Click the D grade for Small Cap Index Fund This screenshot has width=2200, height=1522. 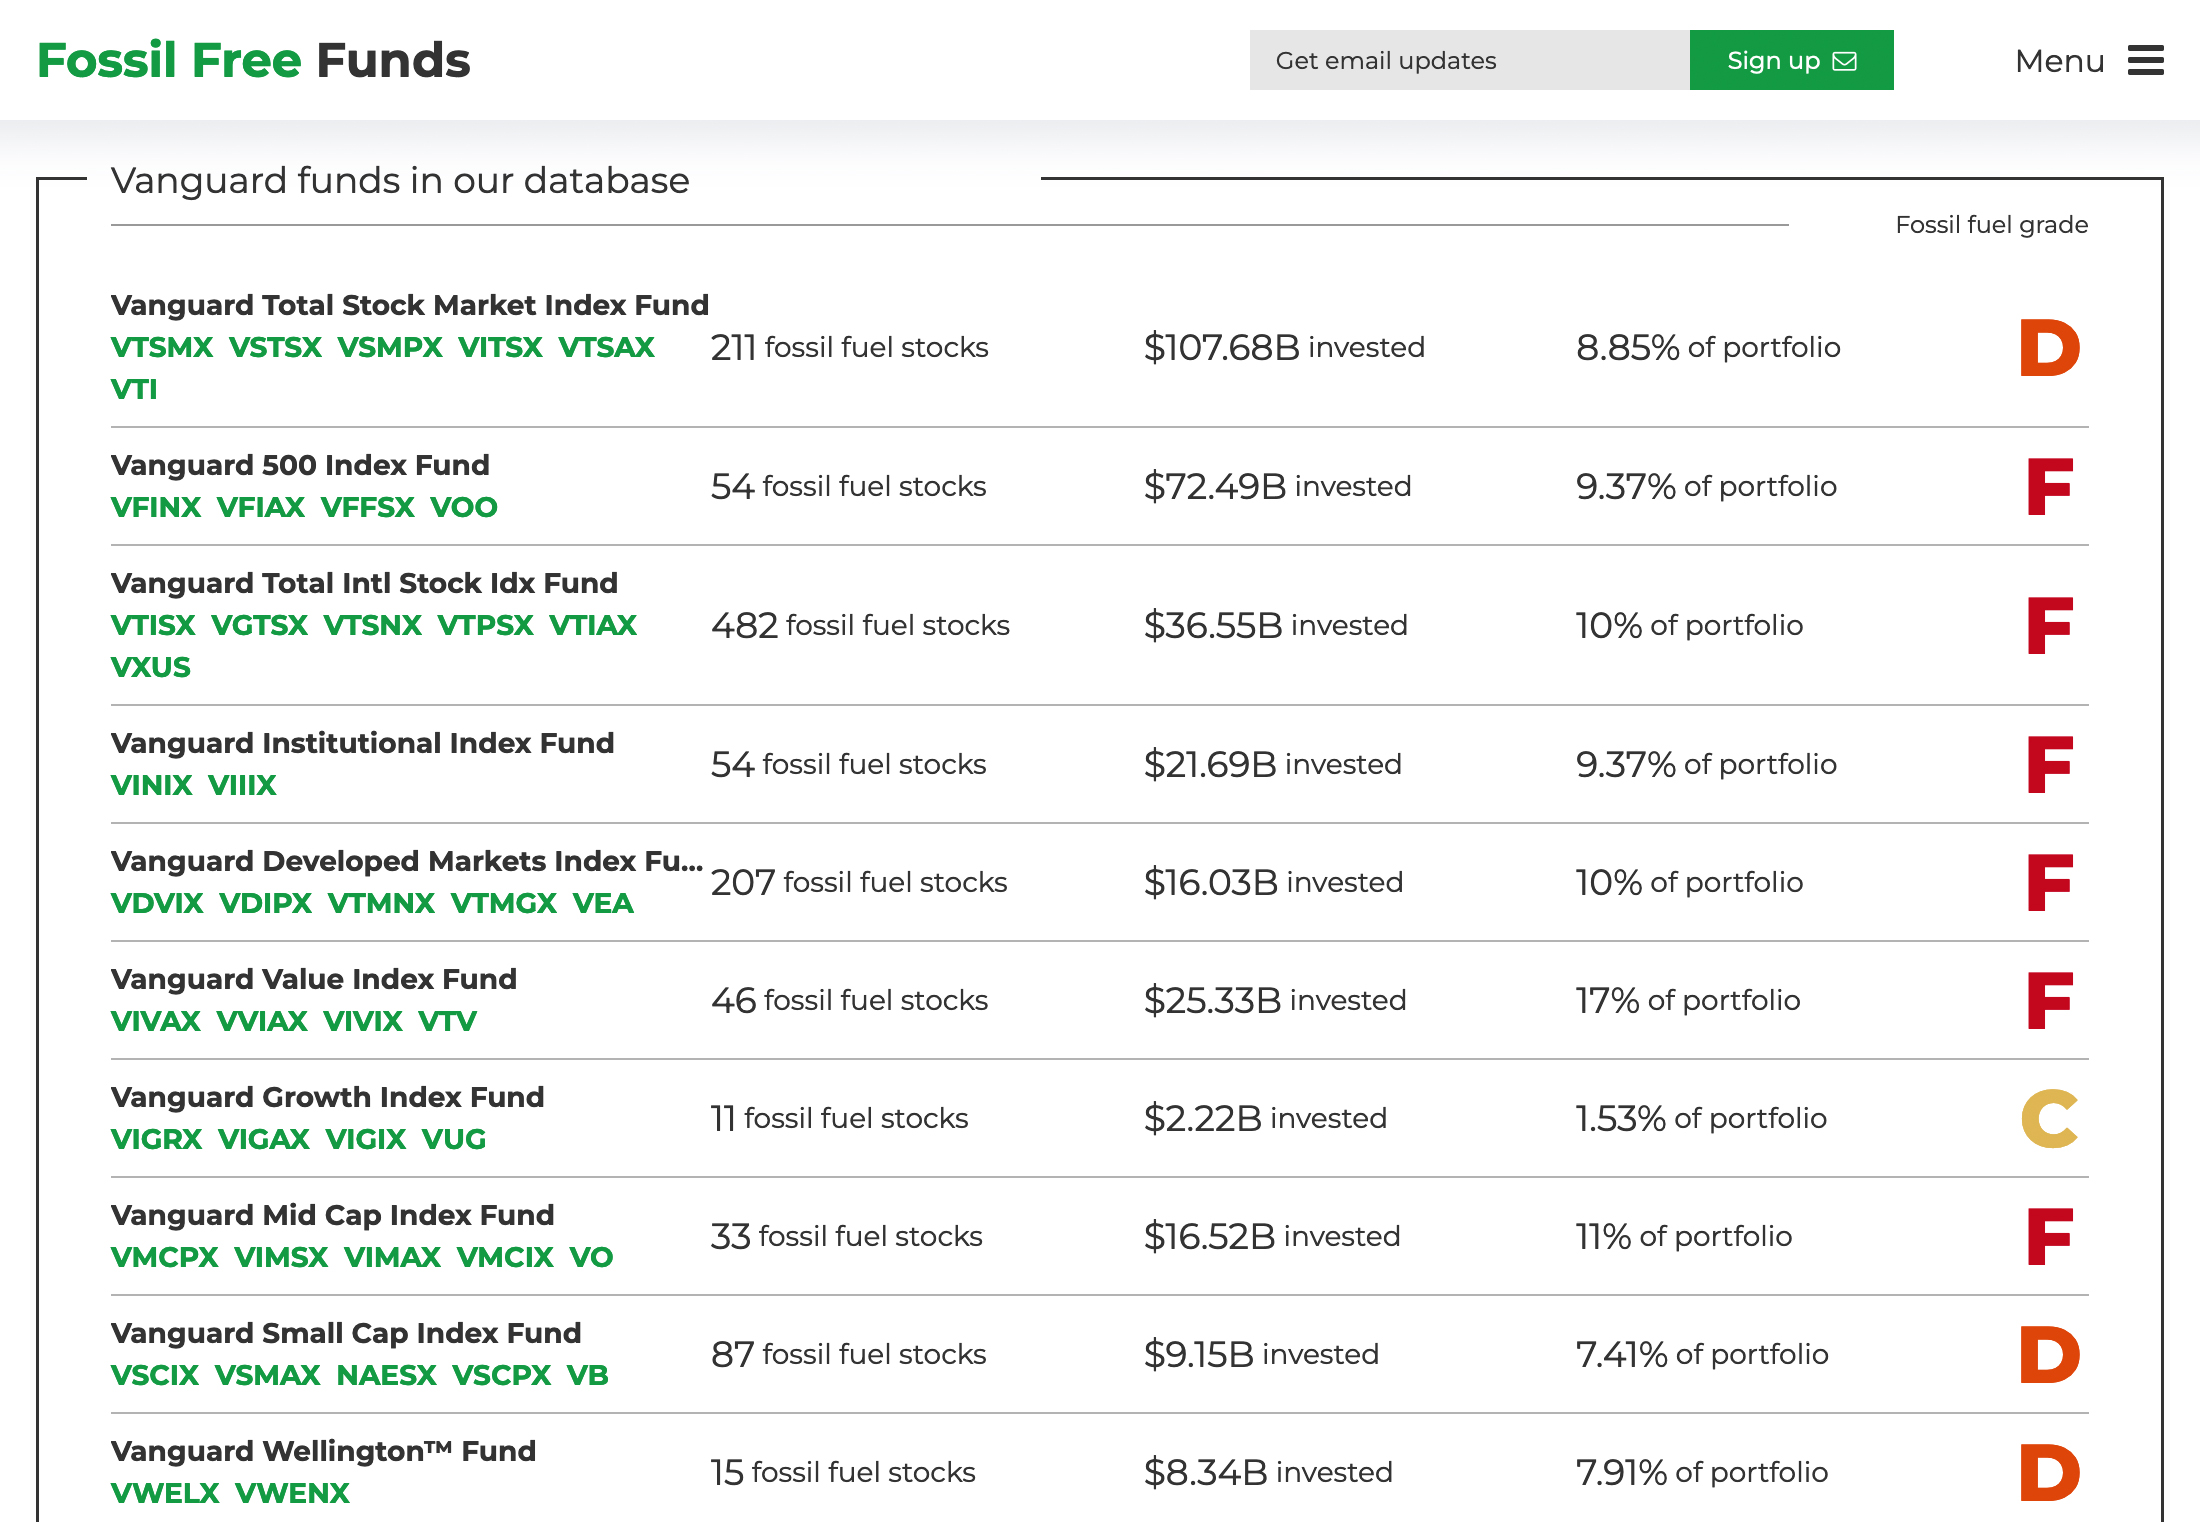[x=2050, y=1355]
